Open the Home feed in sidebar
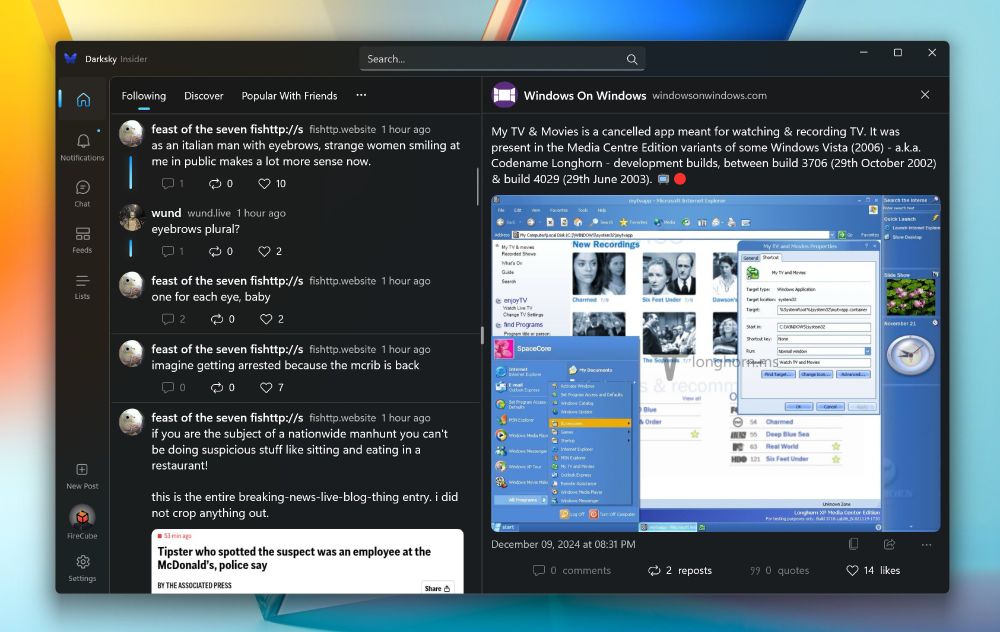 [x=83, y=99]
